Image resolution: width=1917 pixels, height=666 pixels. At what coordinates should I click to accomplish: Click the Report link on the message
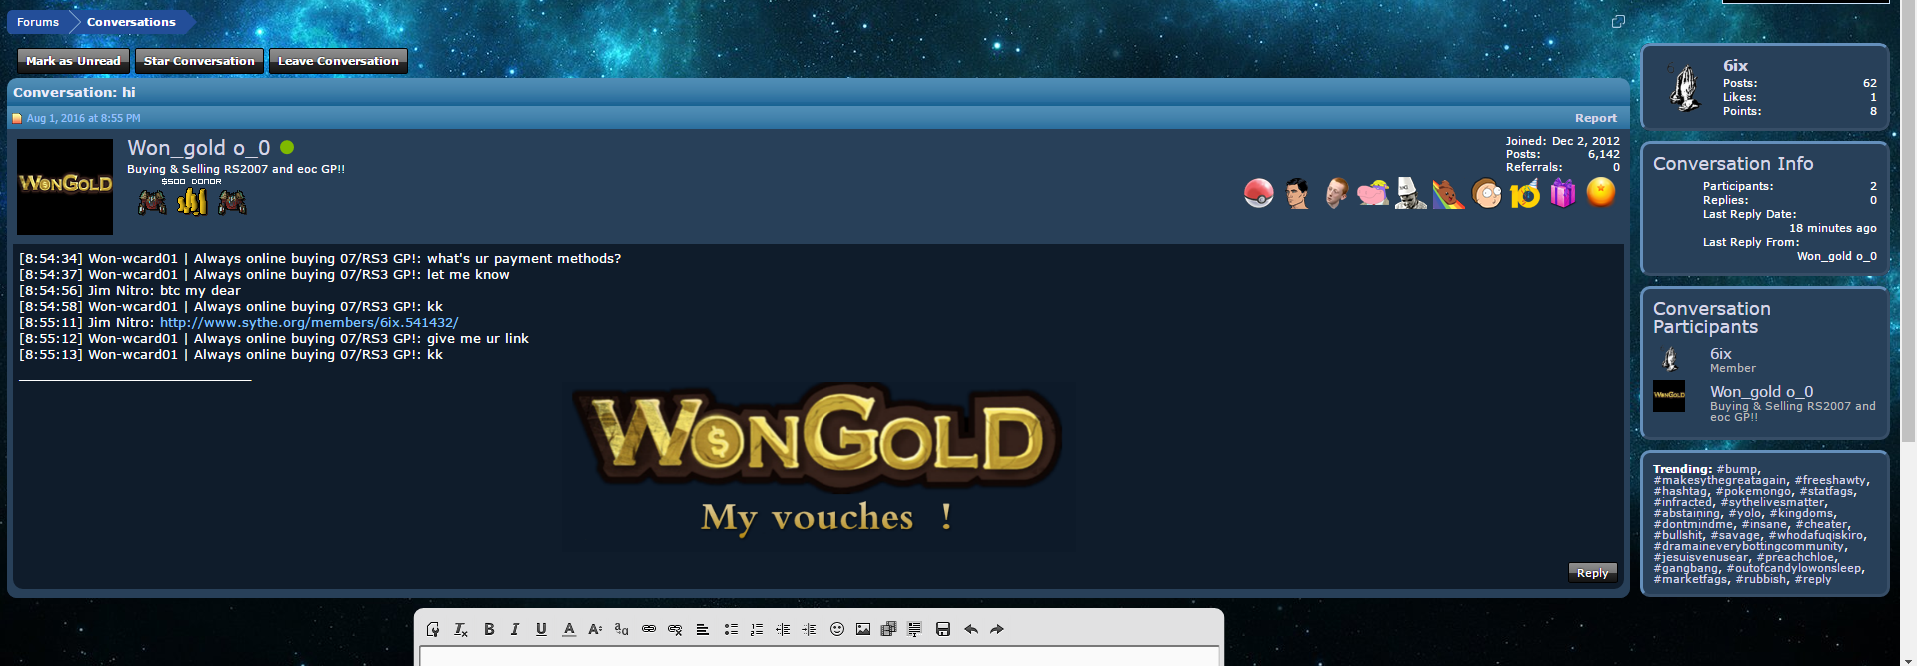pos(1595,118)
